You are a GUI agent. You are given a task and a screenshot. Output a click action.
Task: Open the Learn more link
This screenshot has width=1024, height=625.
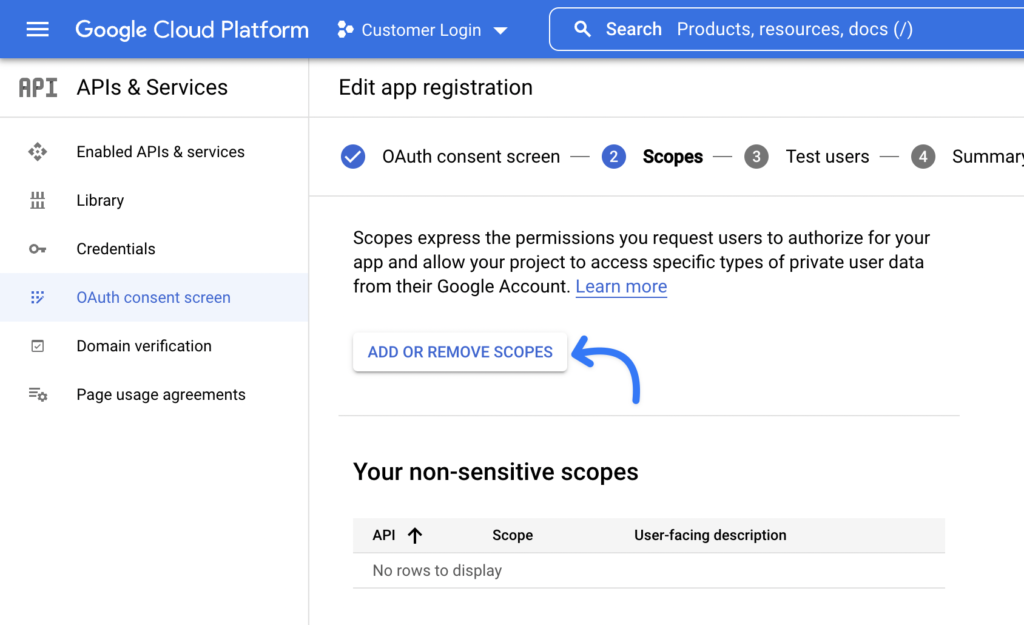(x=621, y=286)
